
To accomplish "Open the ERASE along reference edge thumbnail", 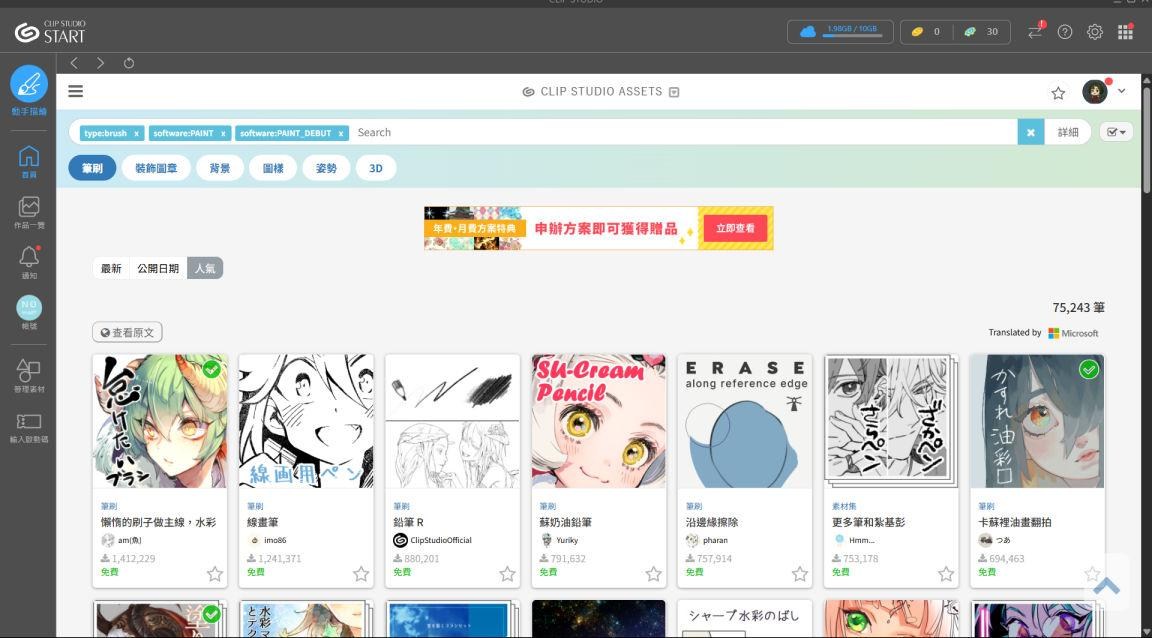I will [x=745, y=421].
